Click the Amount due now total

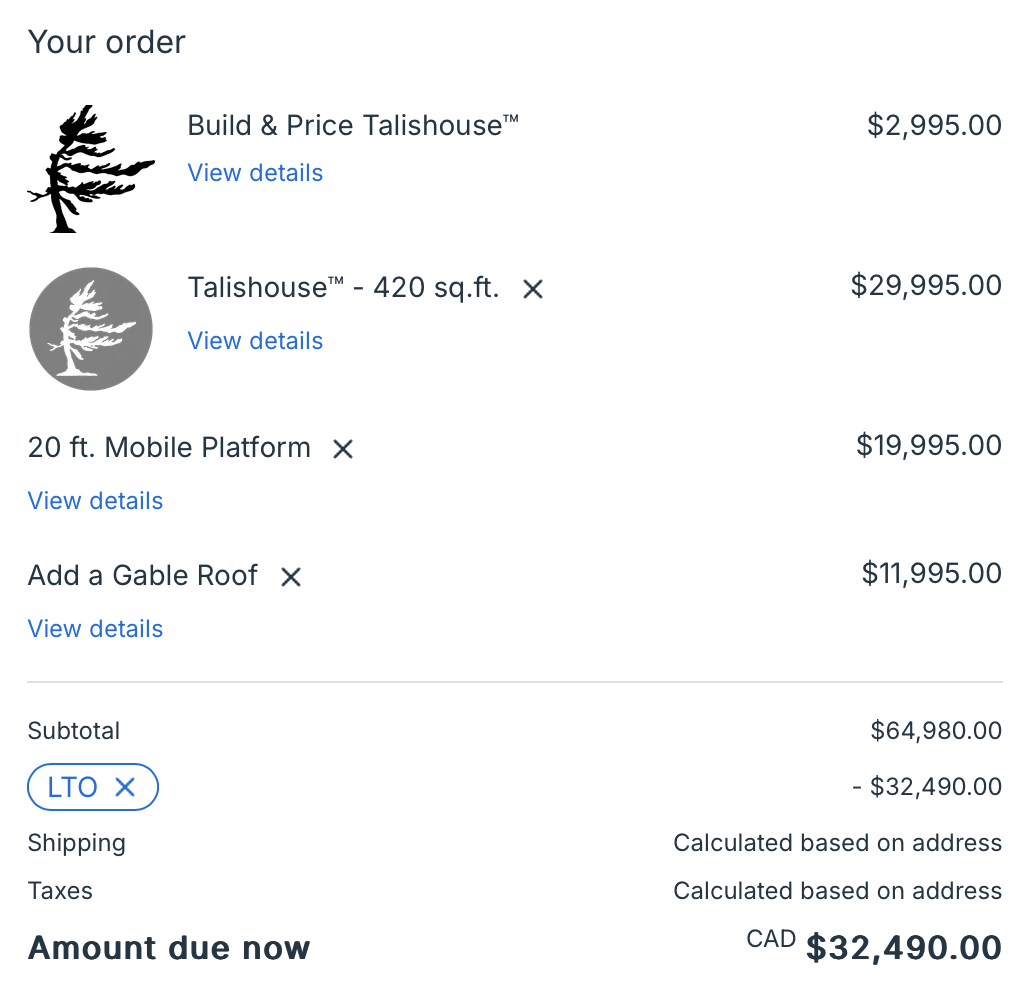coord(903,947)
